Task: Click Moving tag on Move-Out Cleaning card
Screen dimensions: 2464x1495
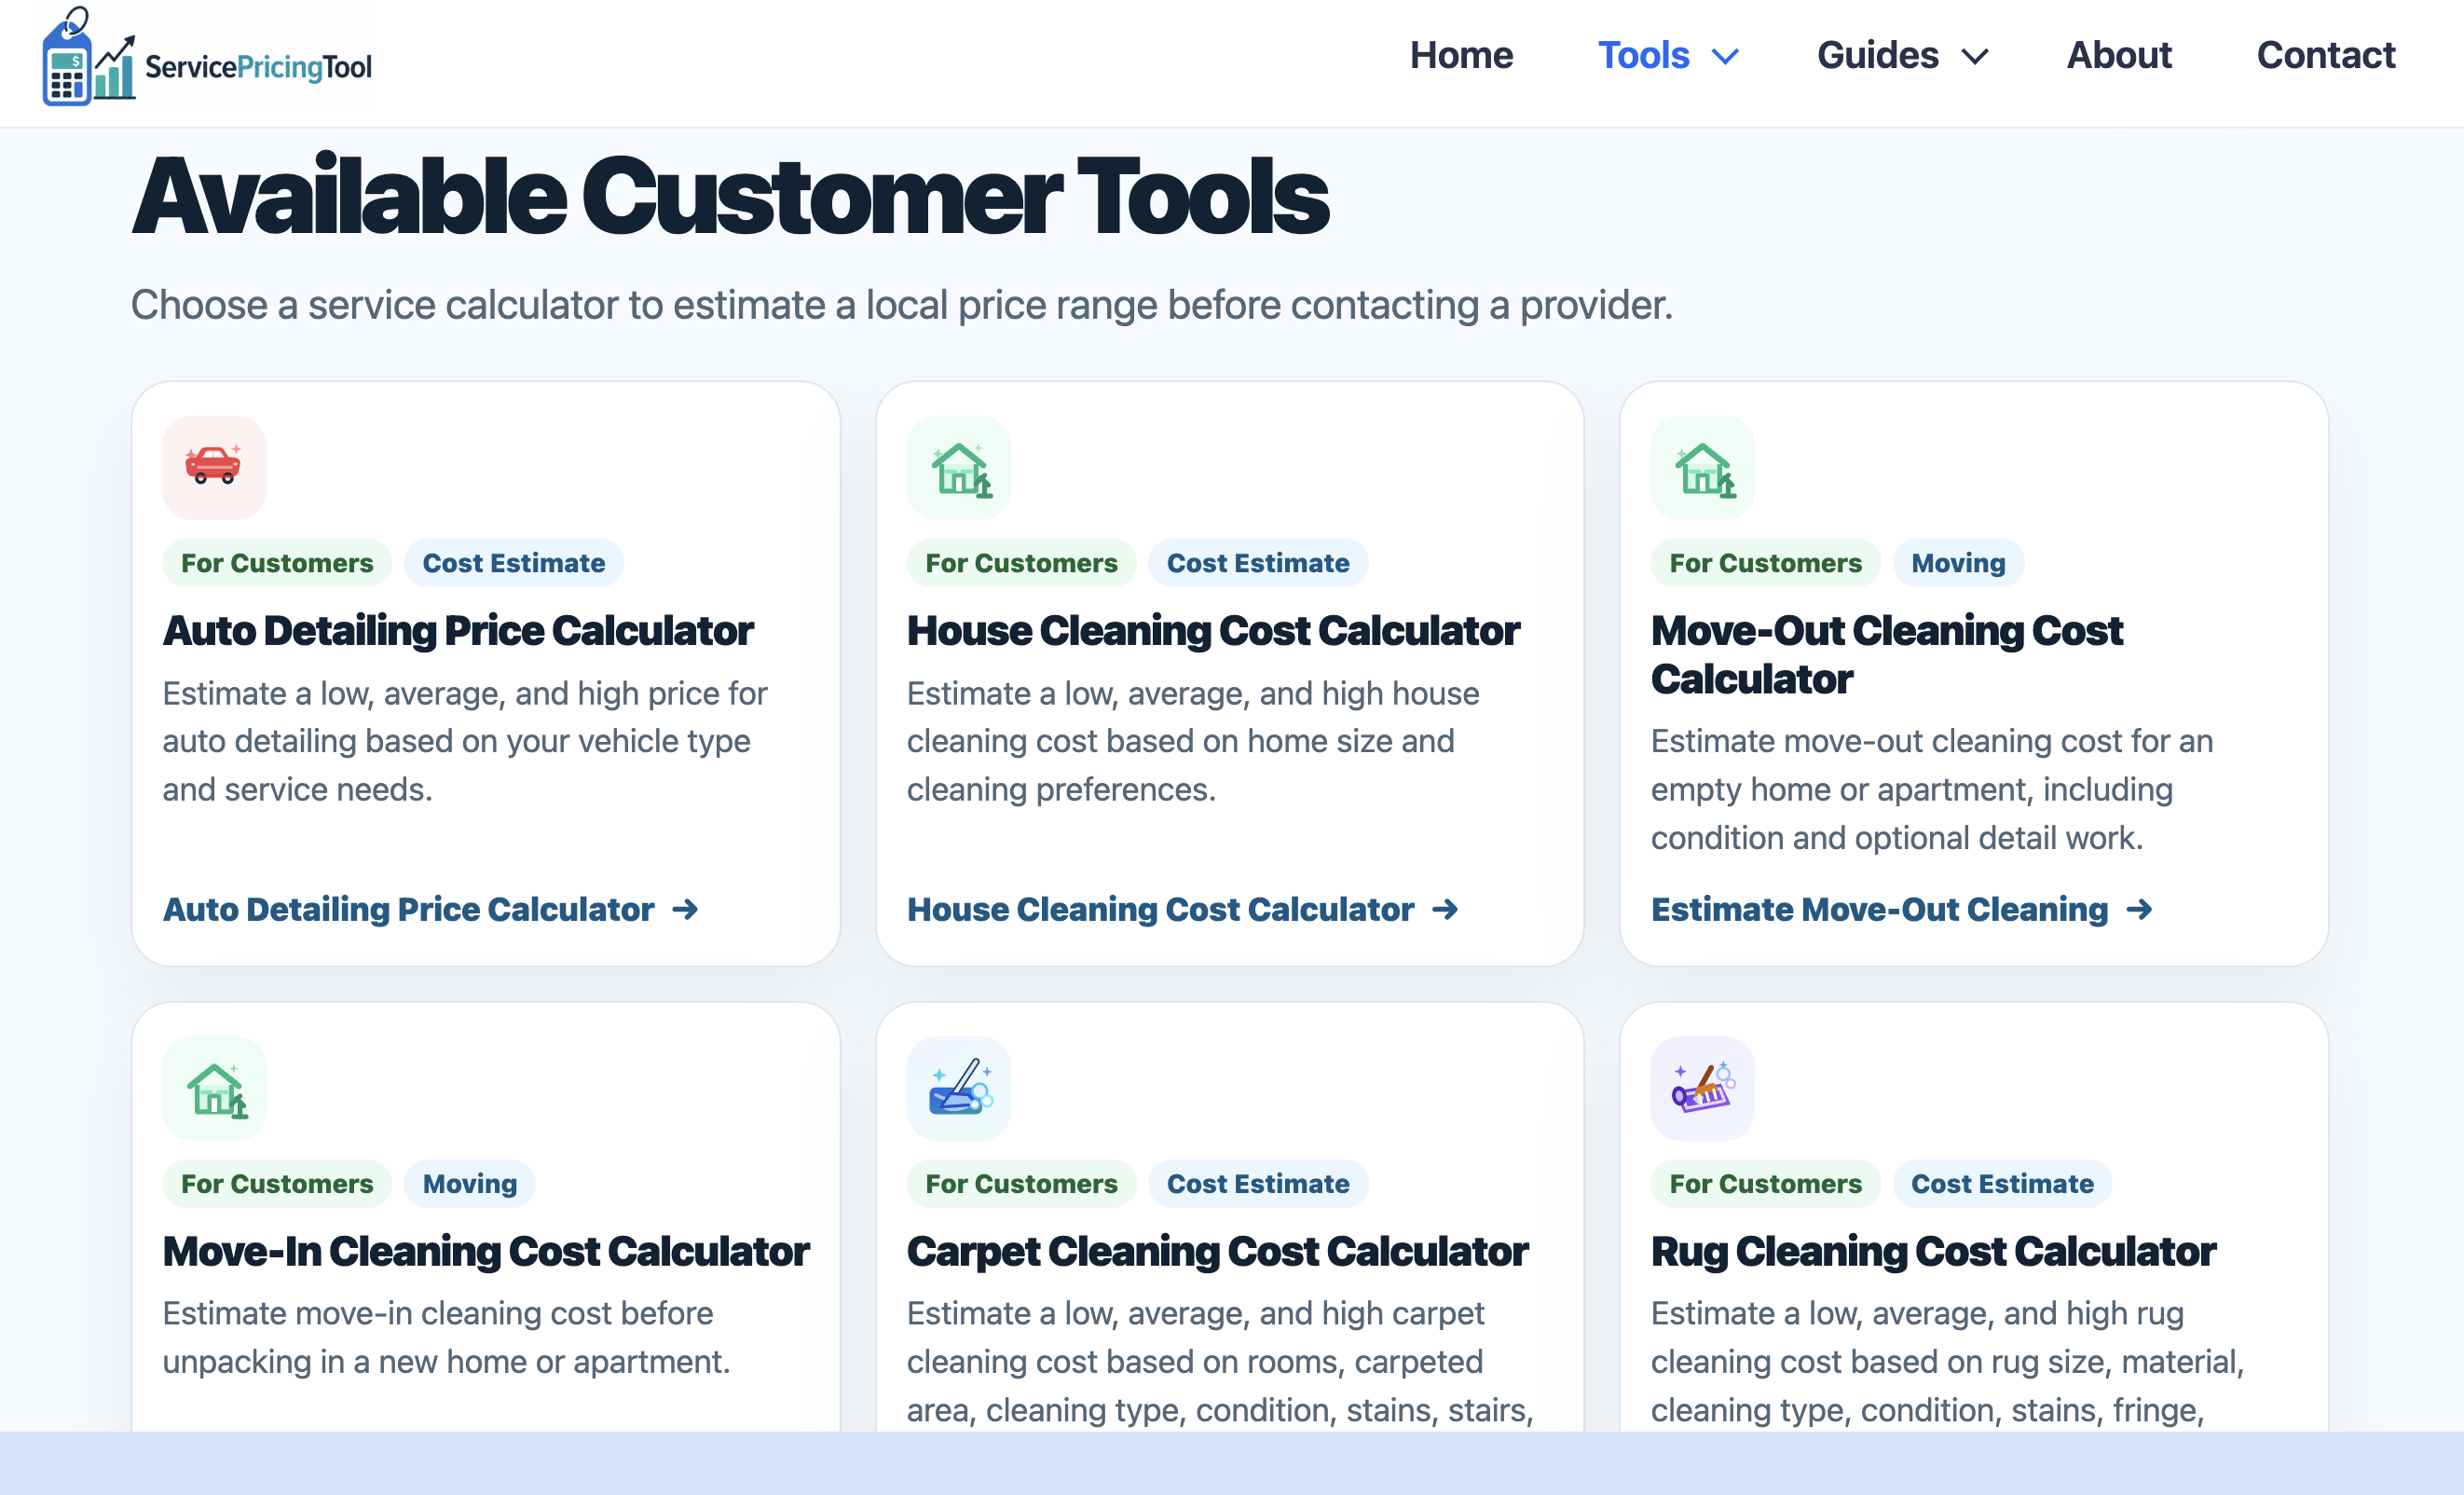Action: [1958, 563]
